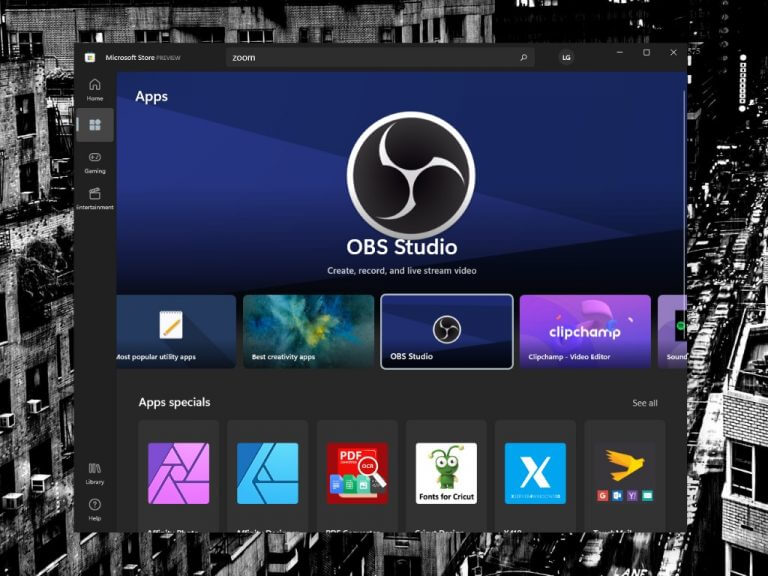Image resolution: width=768 pixels, height=576 pixels.
Task: Open the Entertainment section
Action: pyautogui.click(x=95, y=198)
